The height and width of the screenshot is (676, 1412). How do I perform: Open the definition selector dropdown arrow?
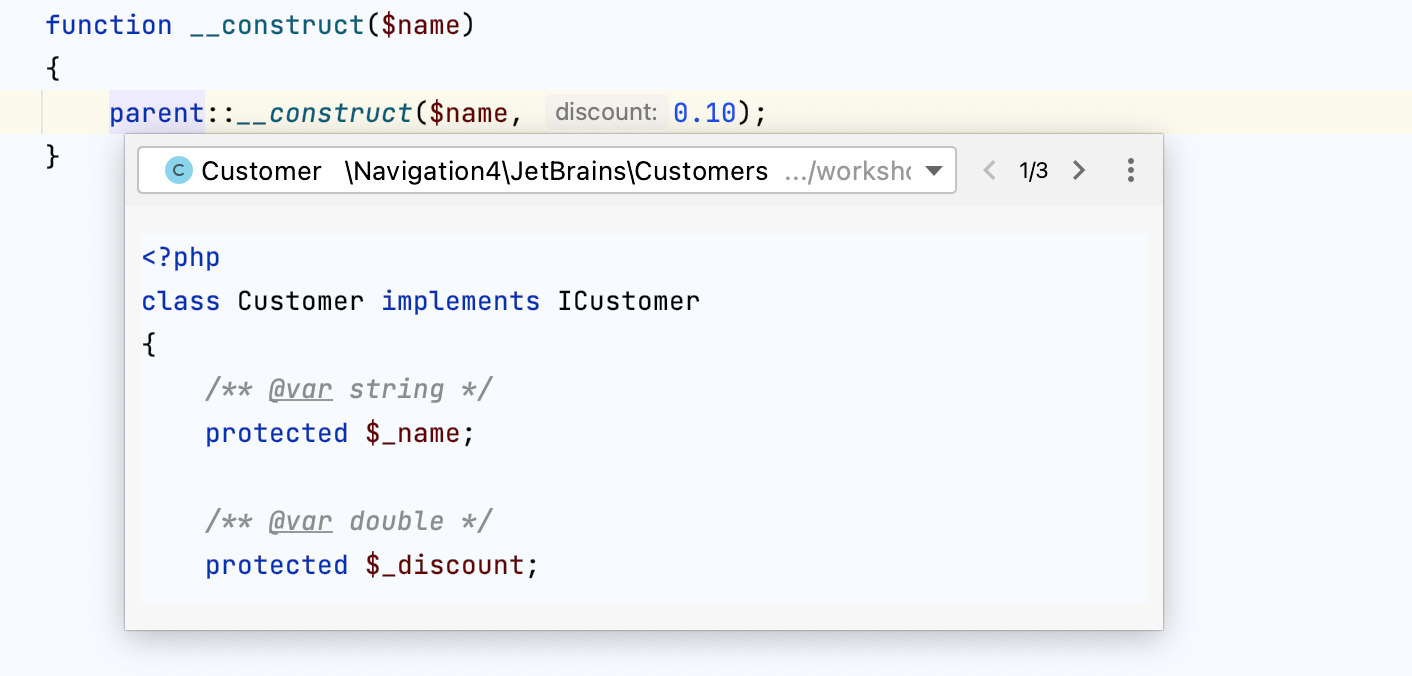tap(934, 171)
